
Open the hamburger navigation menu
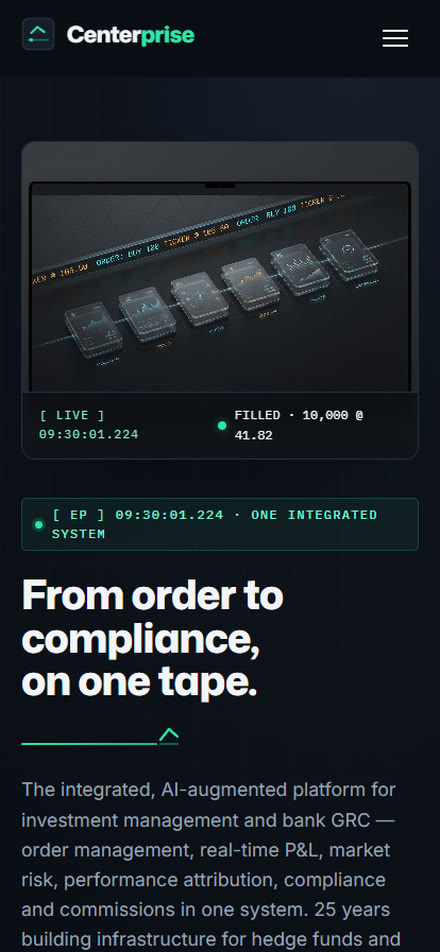coord(395,38)
